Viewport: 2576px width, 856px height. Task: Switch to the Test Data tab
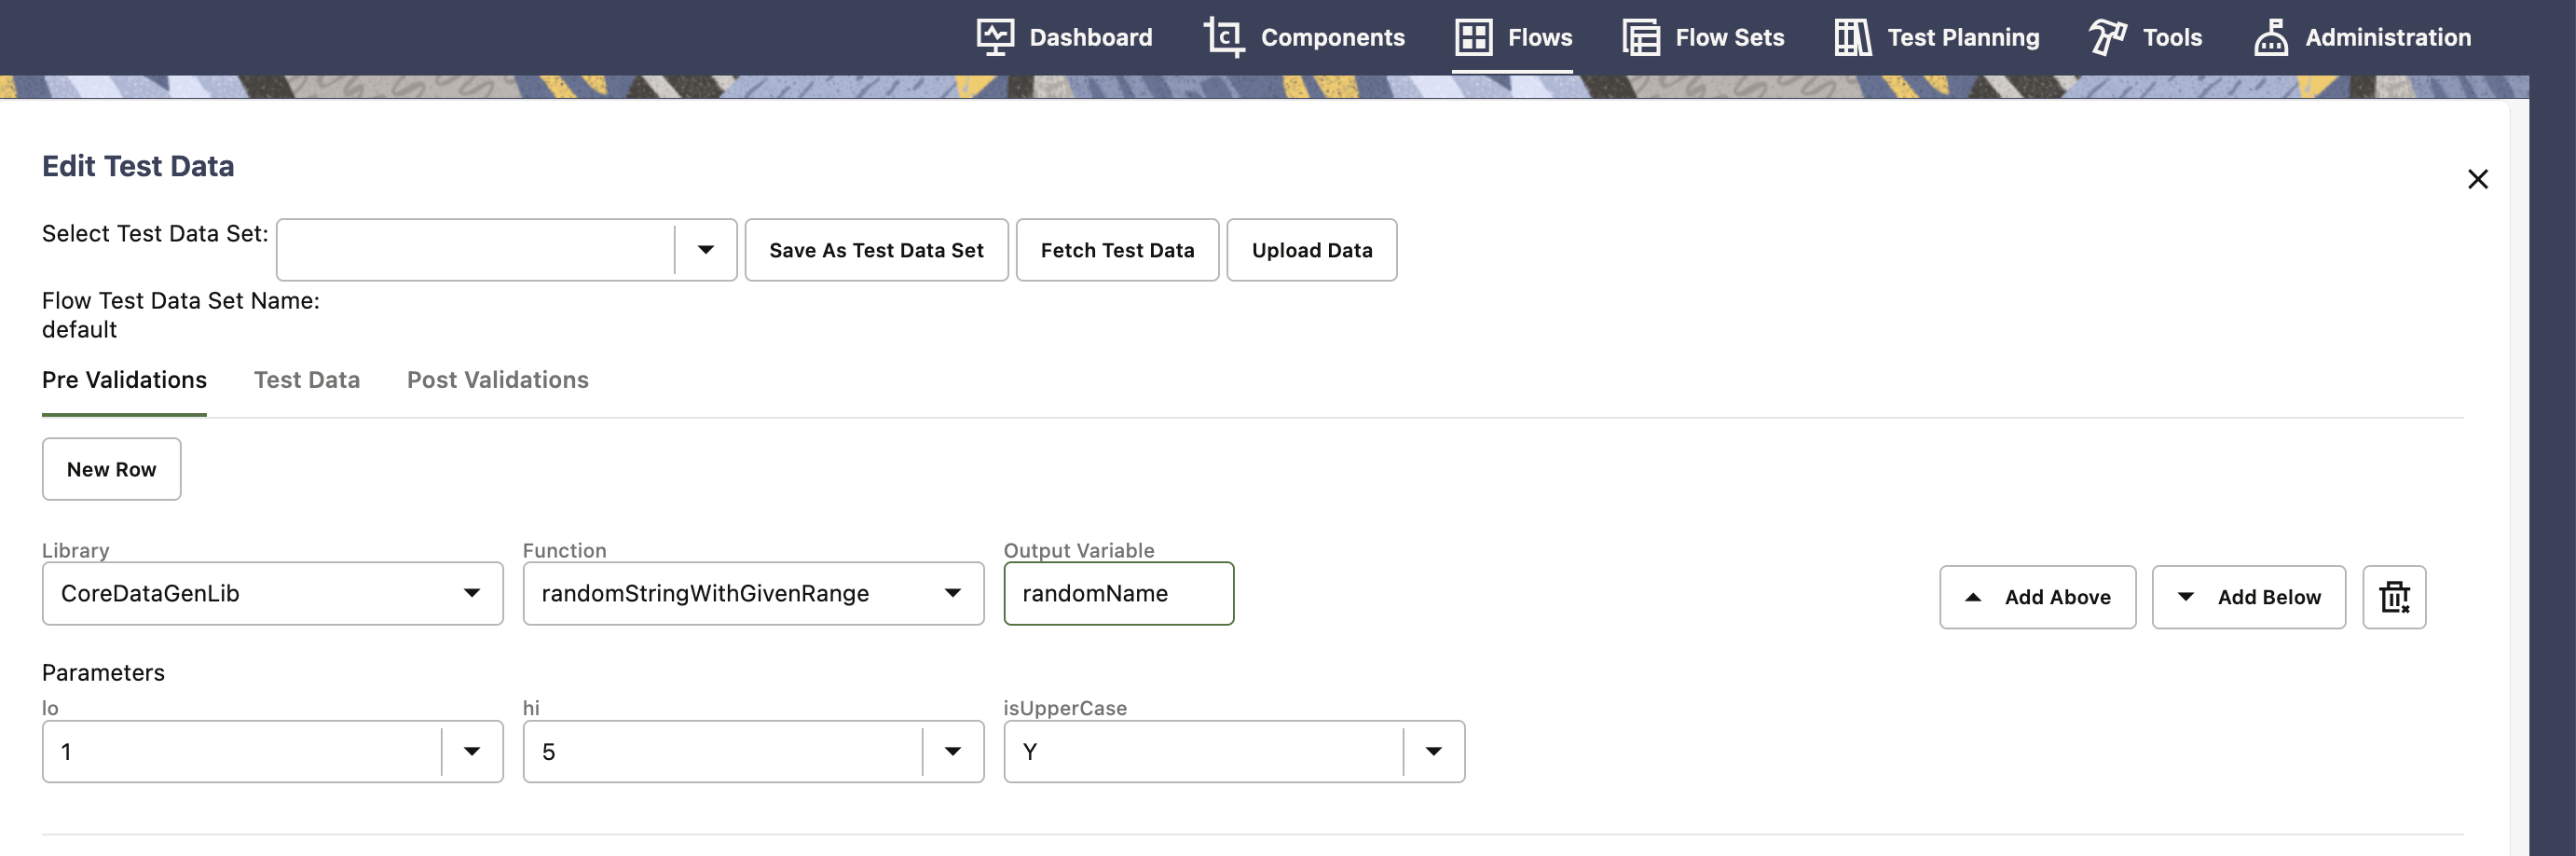[307, 380]
